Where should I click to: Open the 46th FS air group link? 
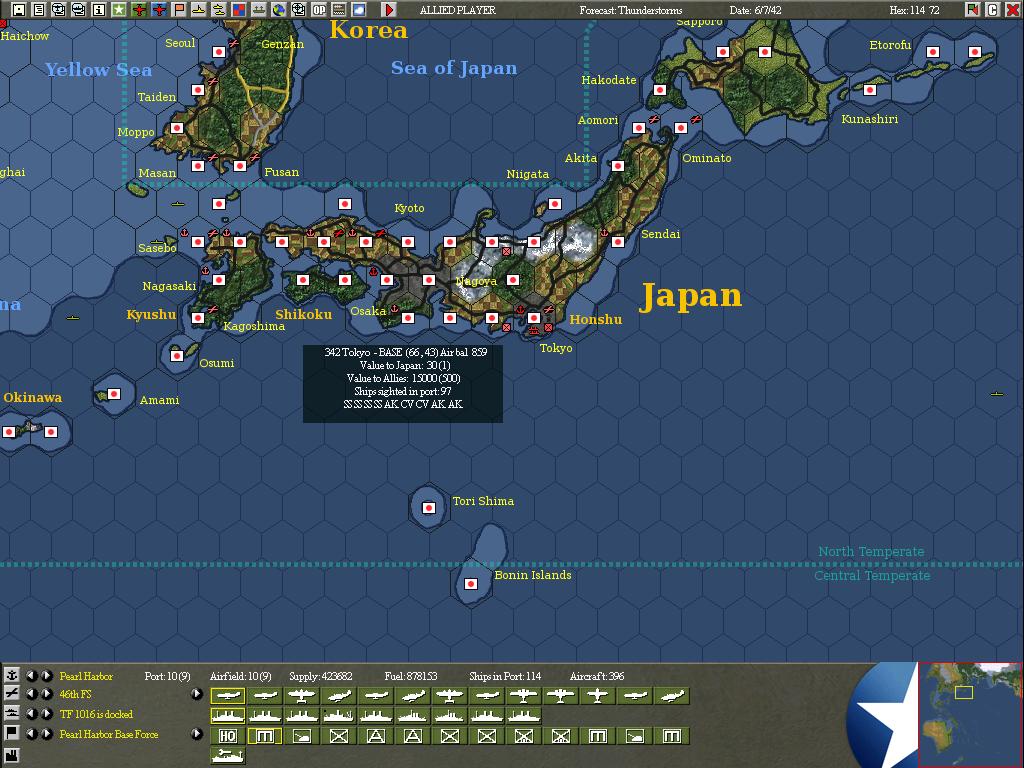point(75,694)
